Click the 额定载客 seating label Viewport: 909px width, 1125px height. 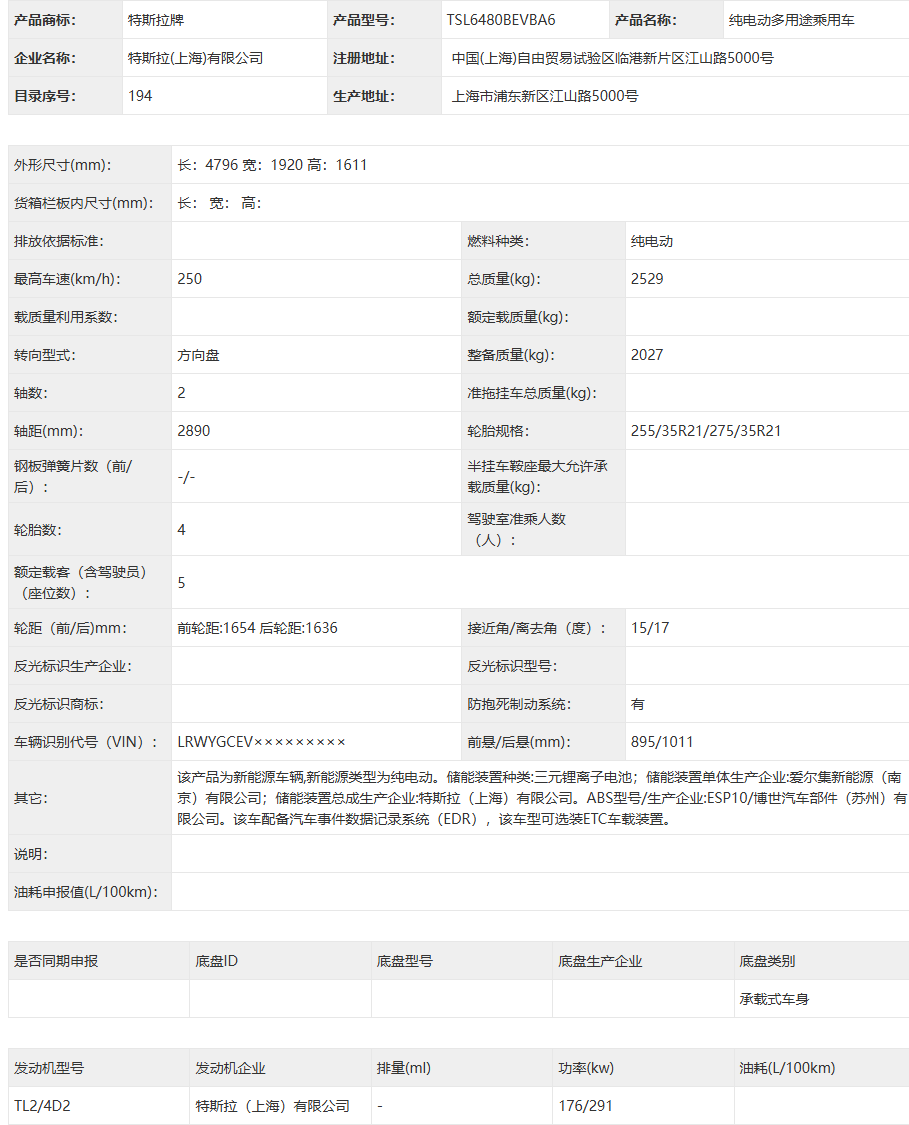click(x=80, y=583)
